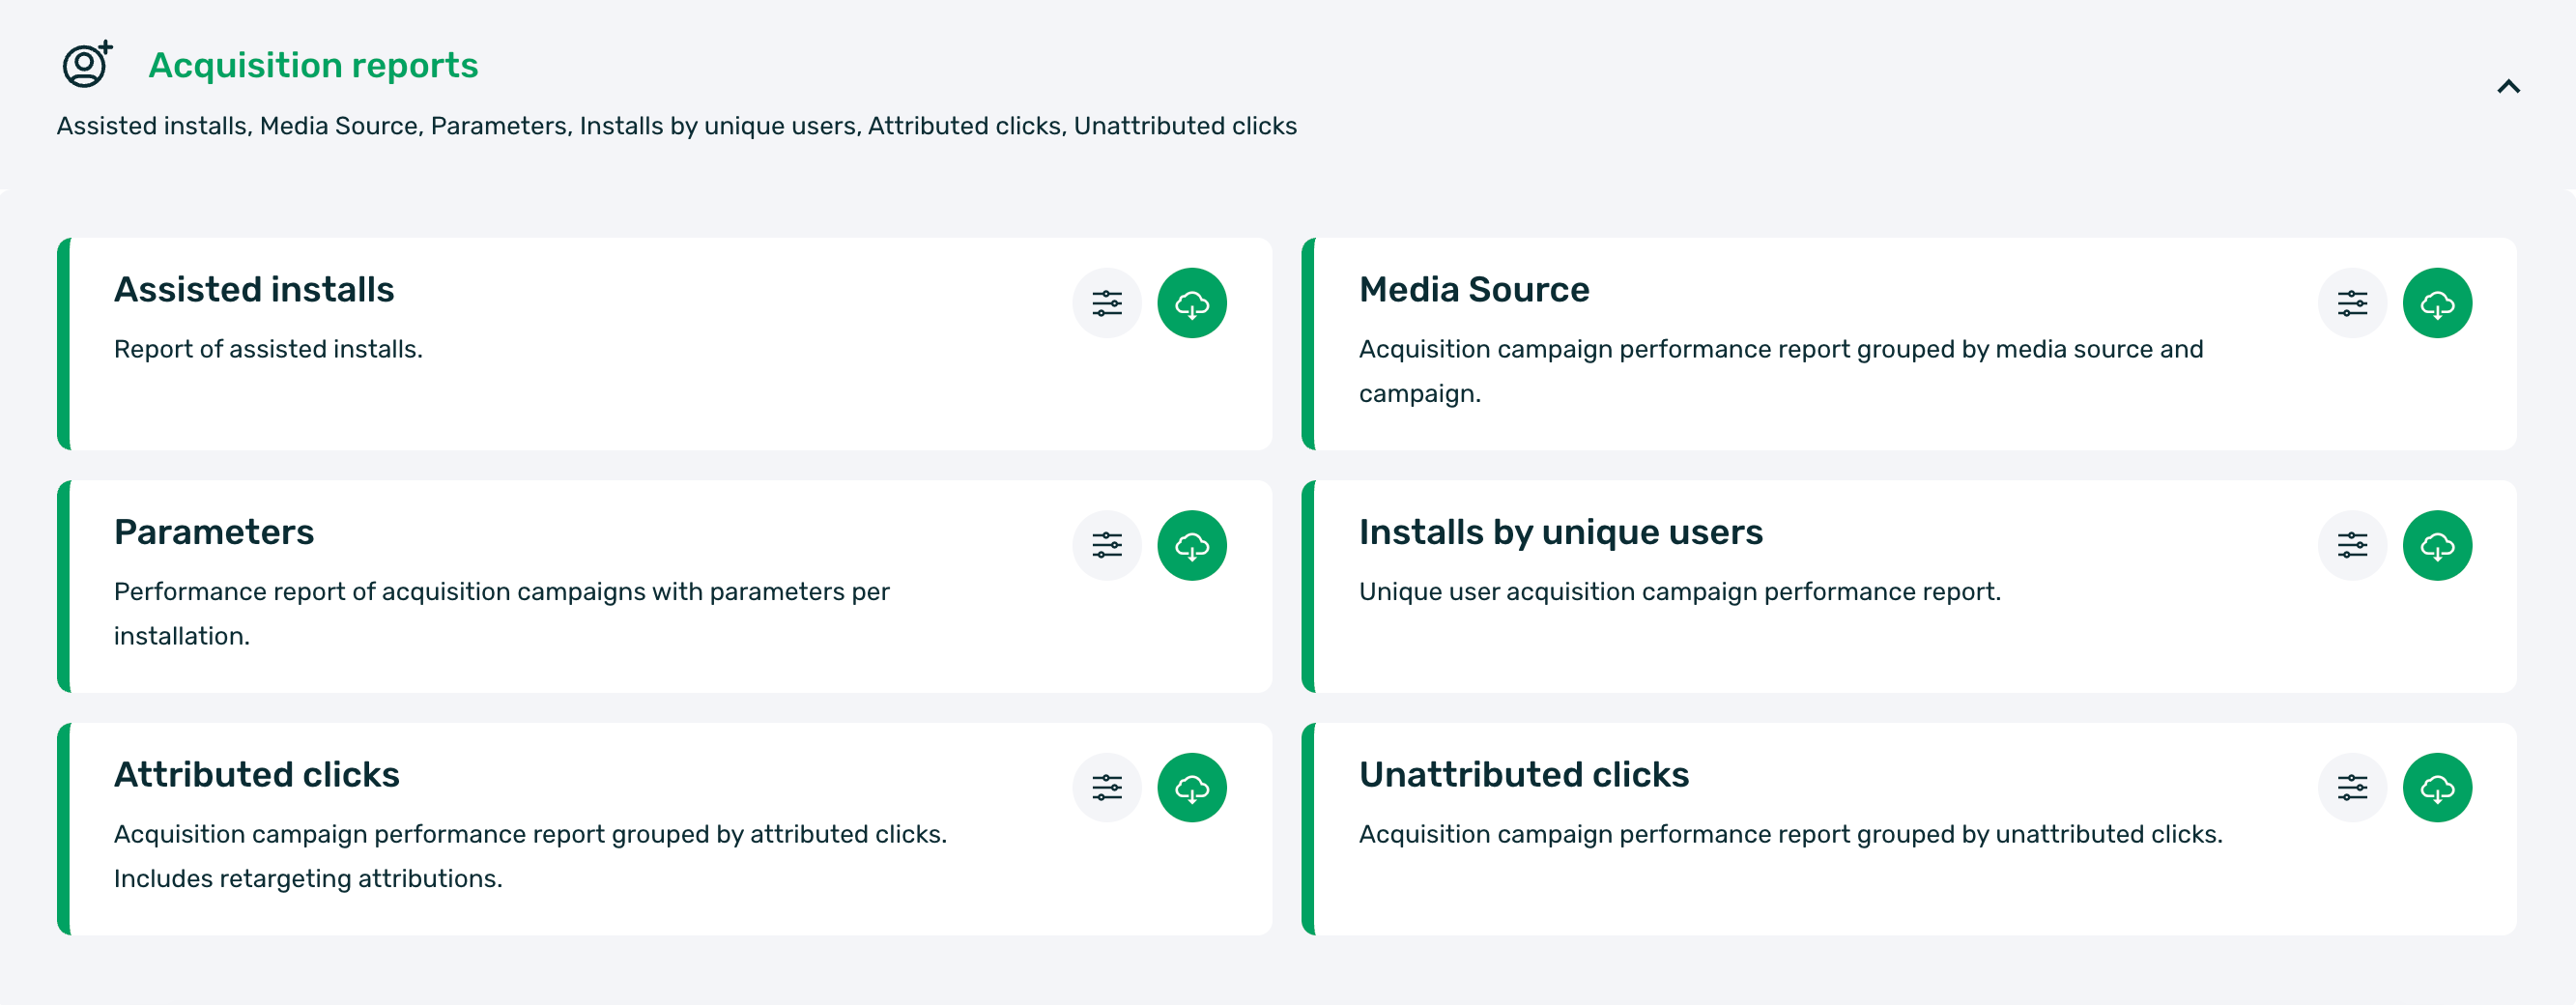Download the Unattributed clicks report

(2437, 788)
